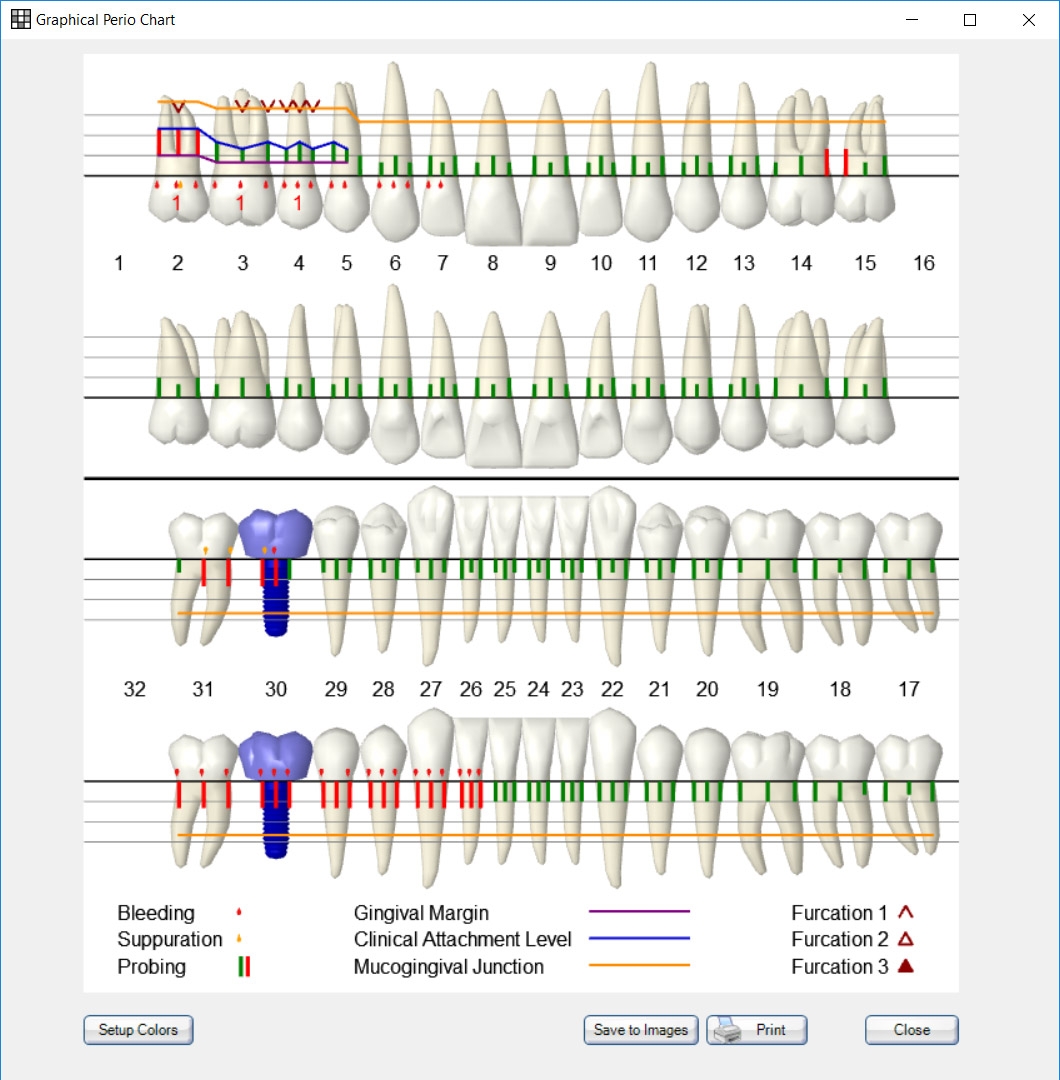Click the Gingival Margin purple line sample
Viewport: 1060px width, 1080px height.
(x=640, y=912)
